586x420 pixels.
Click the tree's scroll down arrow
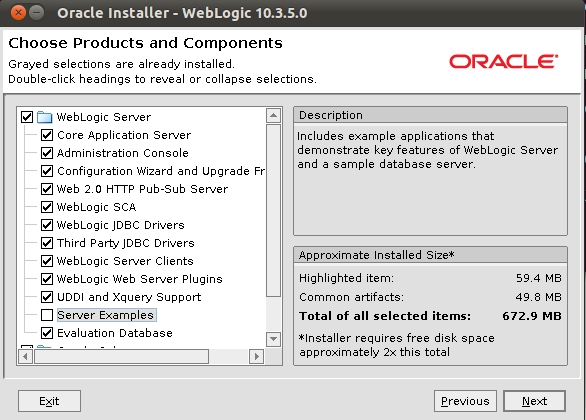[x=273, y=339]
